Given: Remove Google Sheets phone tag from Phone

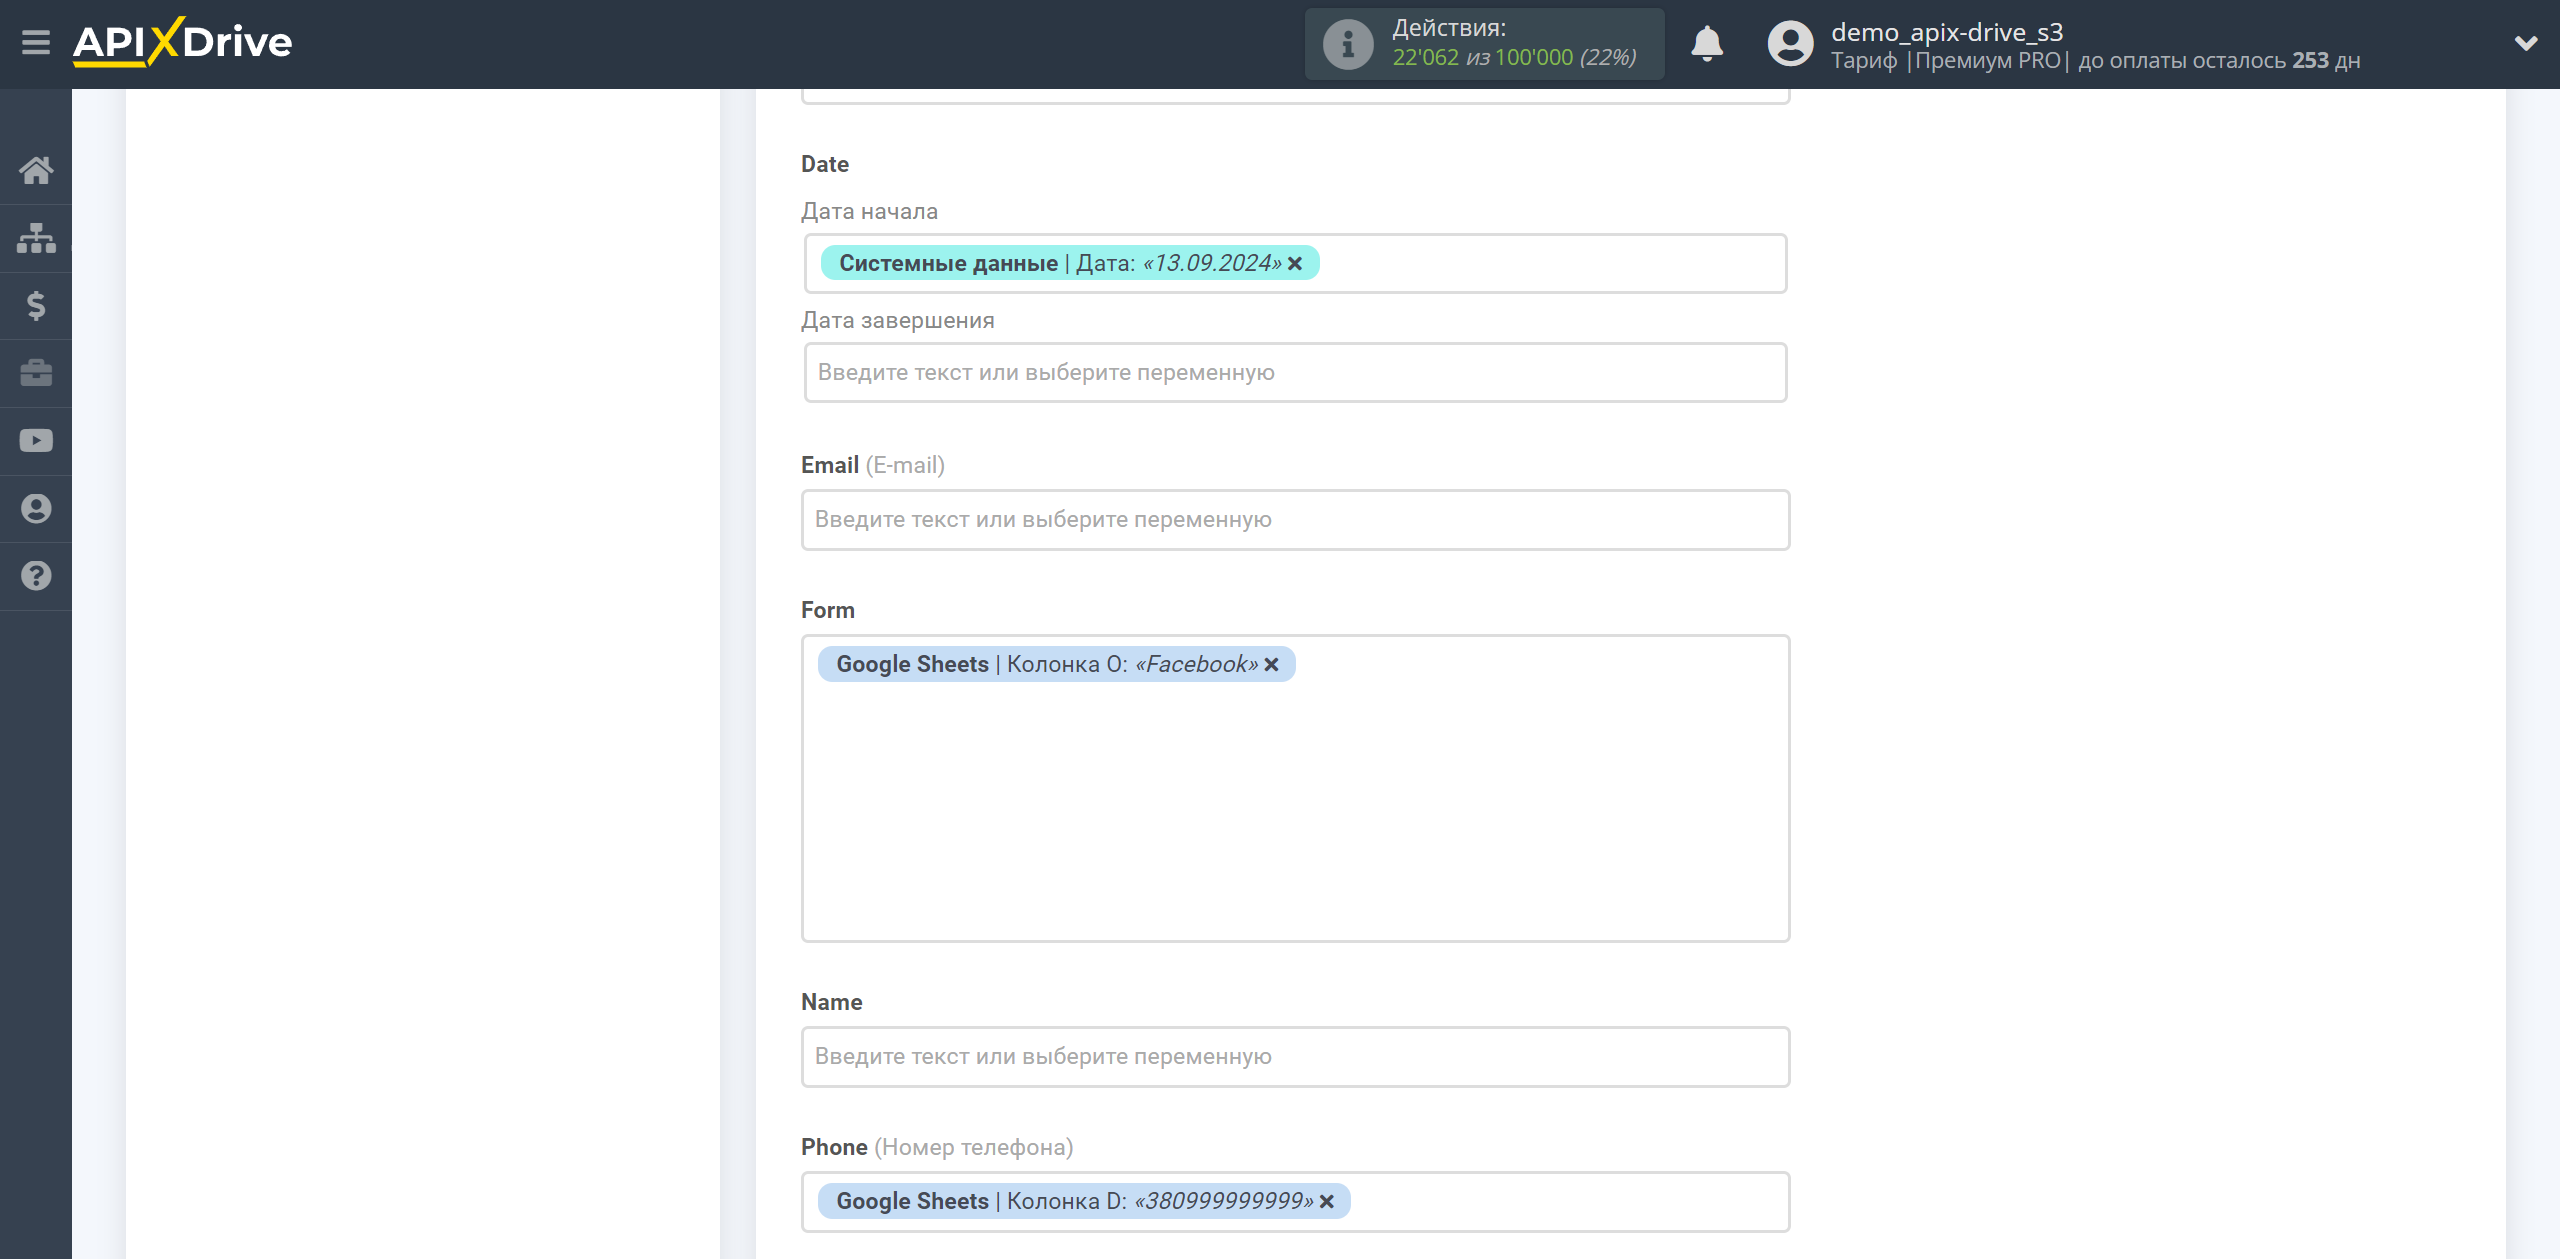Looking at the screenshot, I should coord(1331,1202).
